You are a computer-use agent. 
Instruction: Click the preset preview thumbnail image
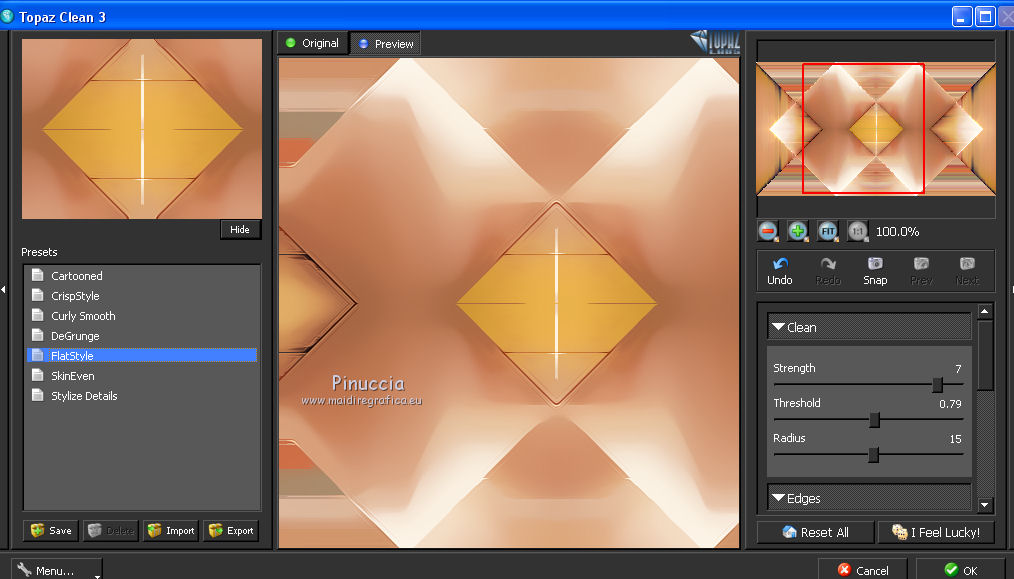[x=142, y=129]
